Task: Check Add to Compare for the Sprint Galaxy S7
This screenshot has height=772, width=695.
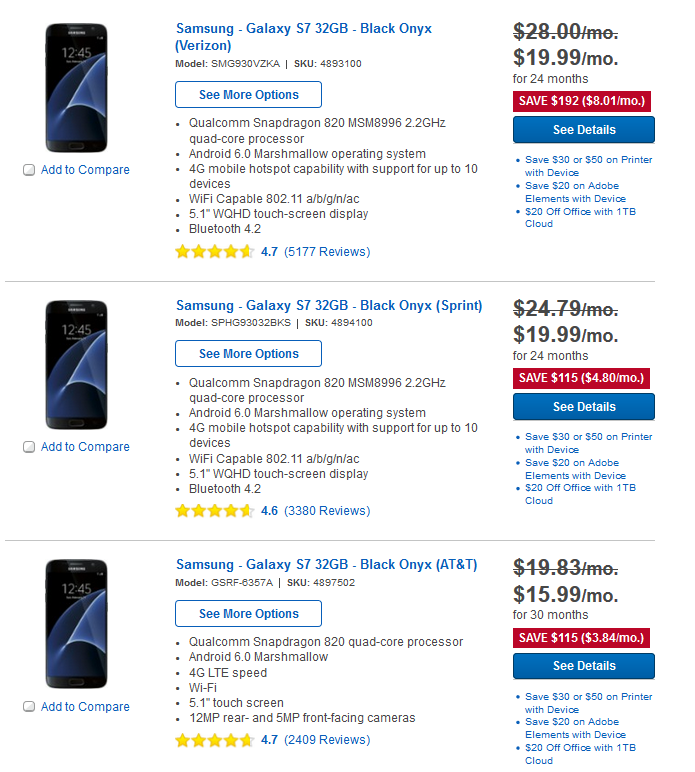Action: [x=29, y=447]
